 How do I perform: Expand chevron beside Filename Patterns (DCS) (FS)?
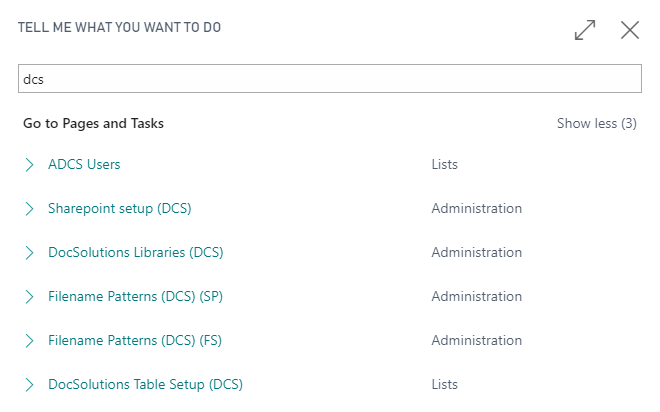pos(29,341)
